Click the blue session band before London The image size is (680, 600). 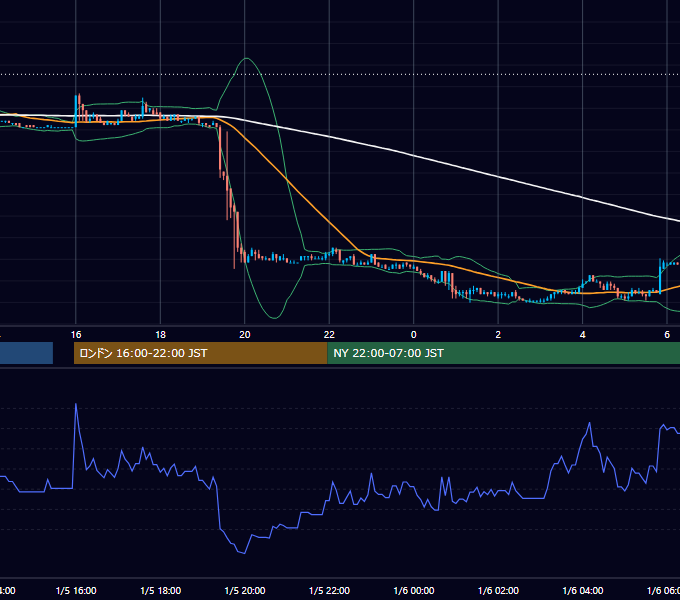coord(26,353)
